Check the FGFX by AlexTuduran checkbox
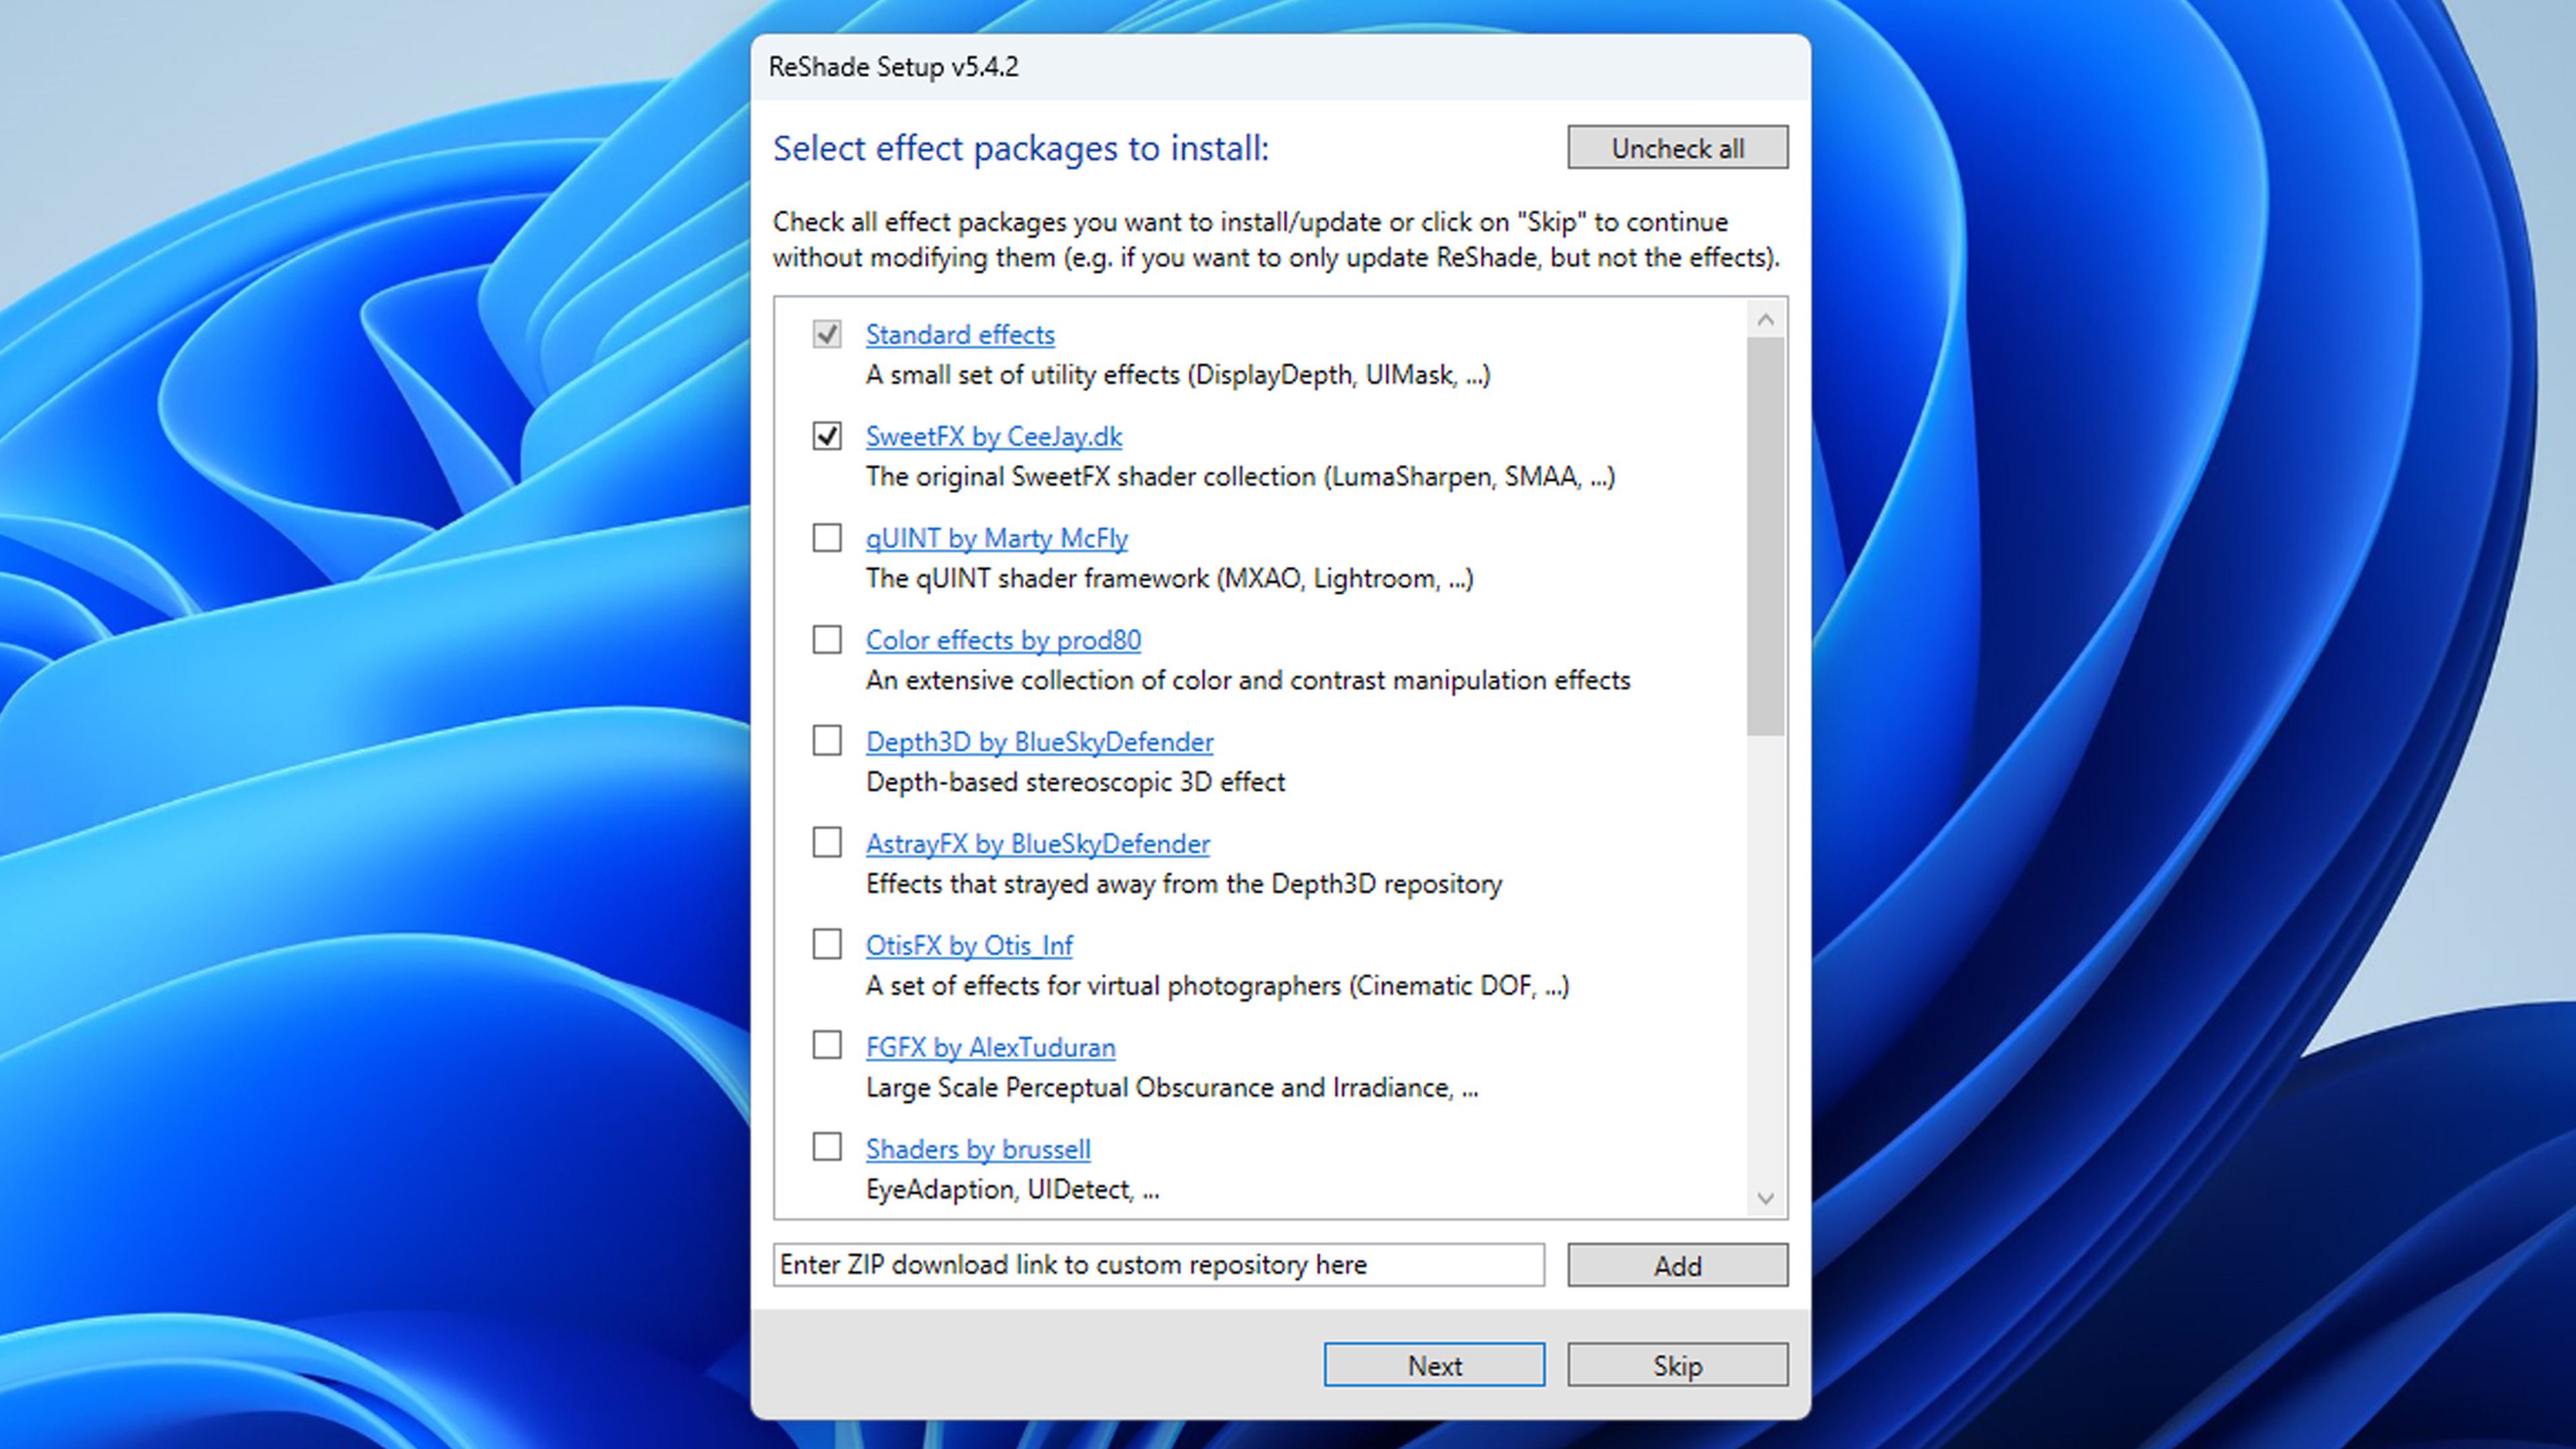This screenshot has height=1449, width=2576. point(827,1046)
